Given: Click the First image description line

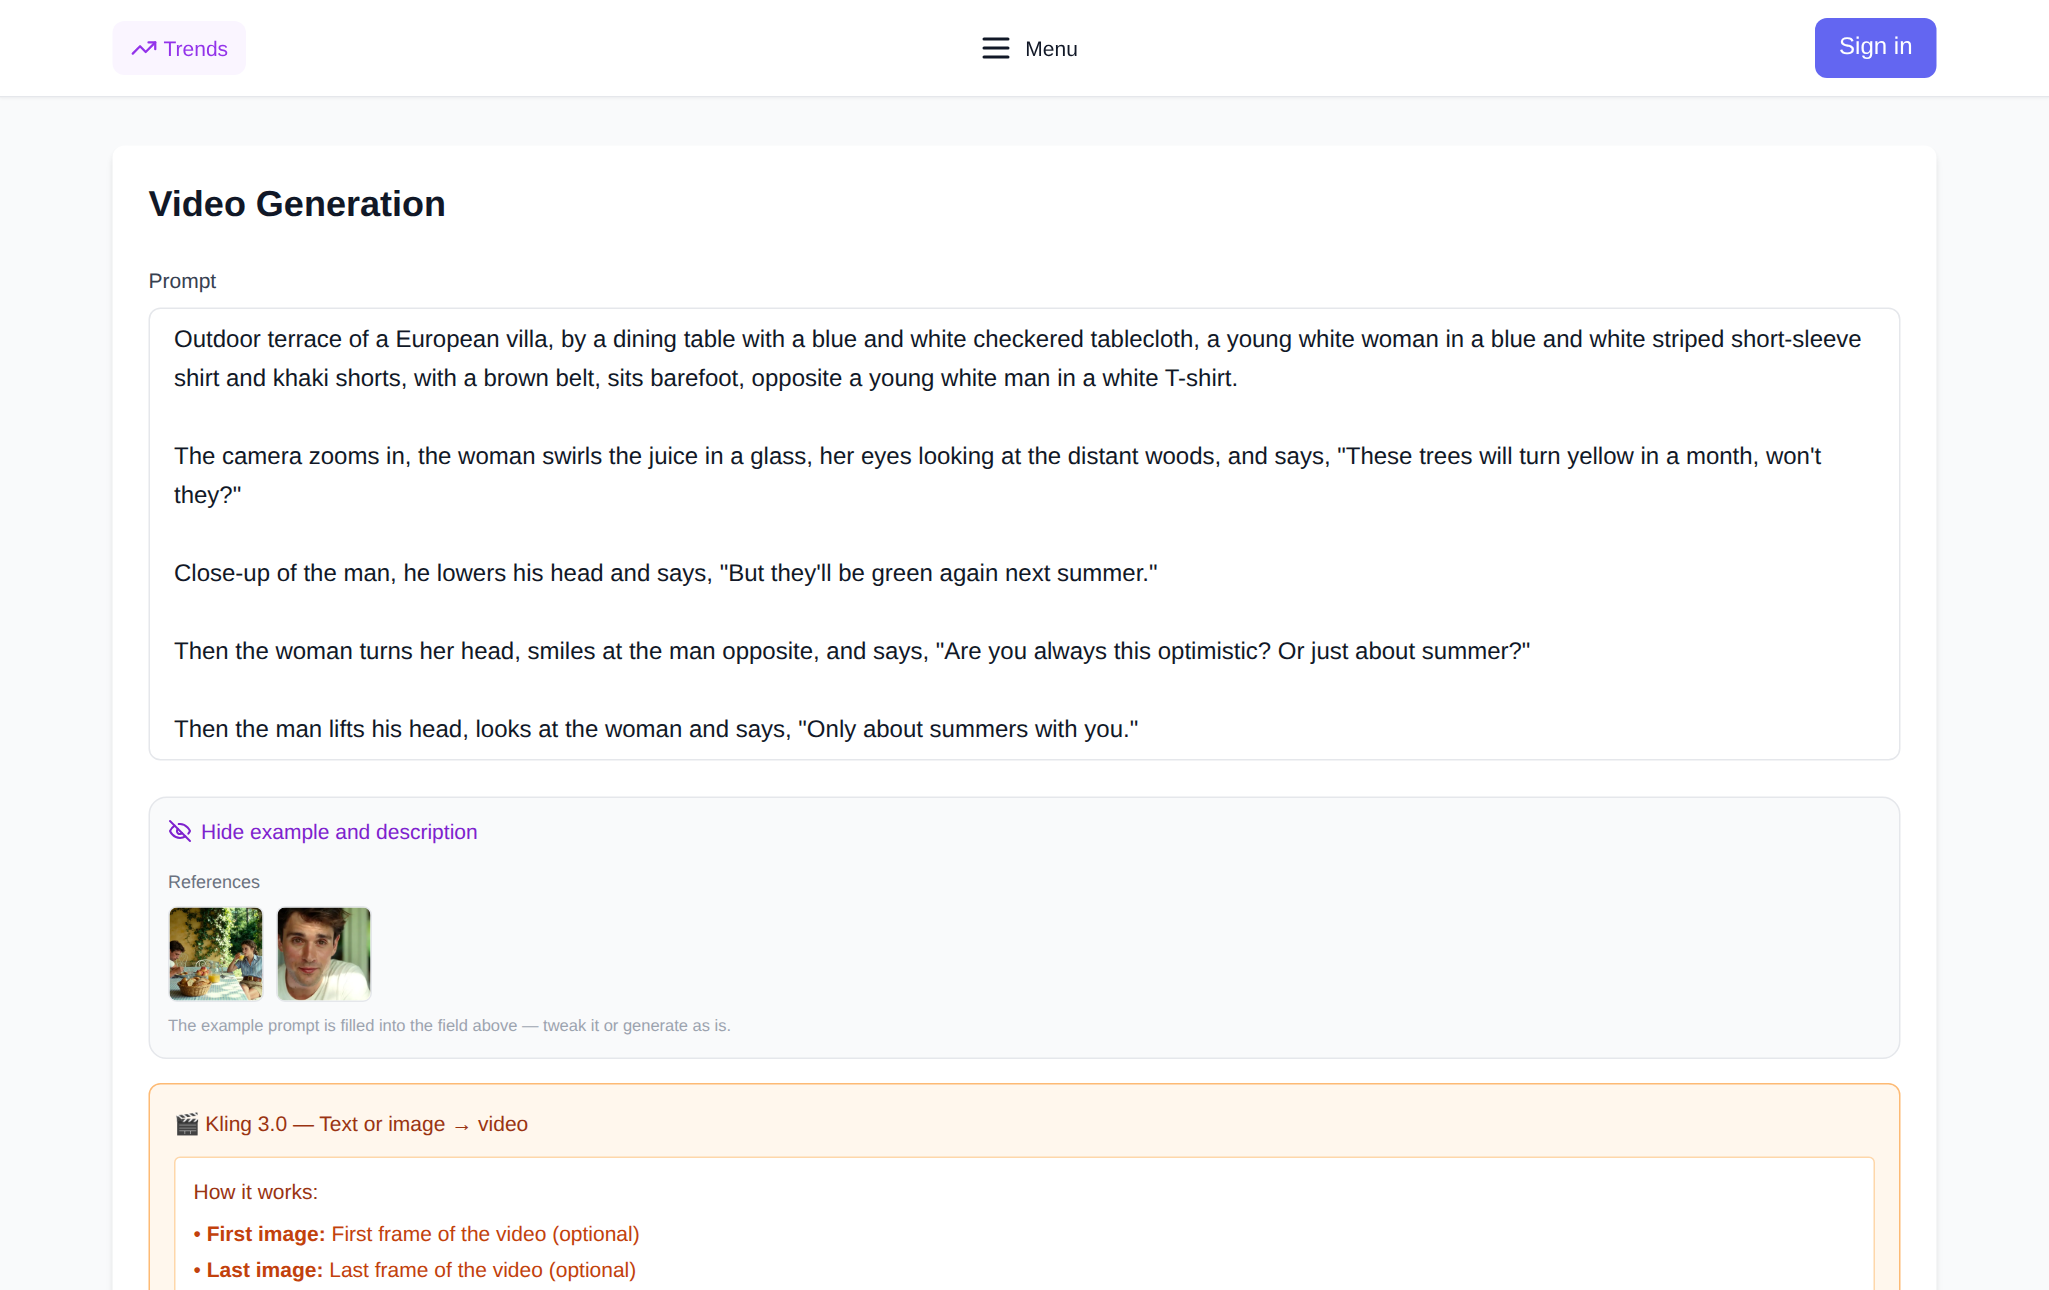Looking at the screenshot, I should tap(416, 1234).
